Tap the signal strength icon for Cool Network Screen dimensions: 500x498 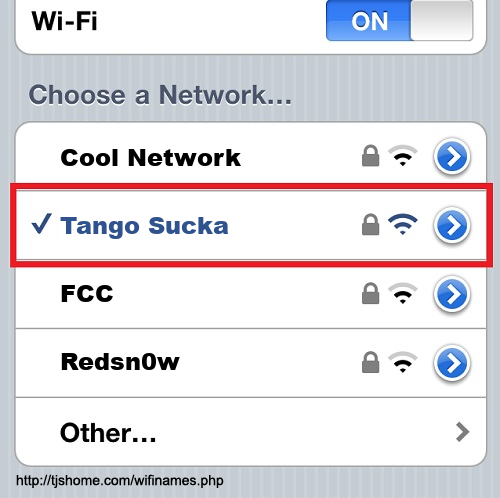coord(403,156)
